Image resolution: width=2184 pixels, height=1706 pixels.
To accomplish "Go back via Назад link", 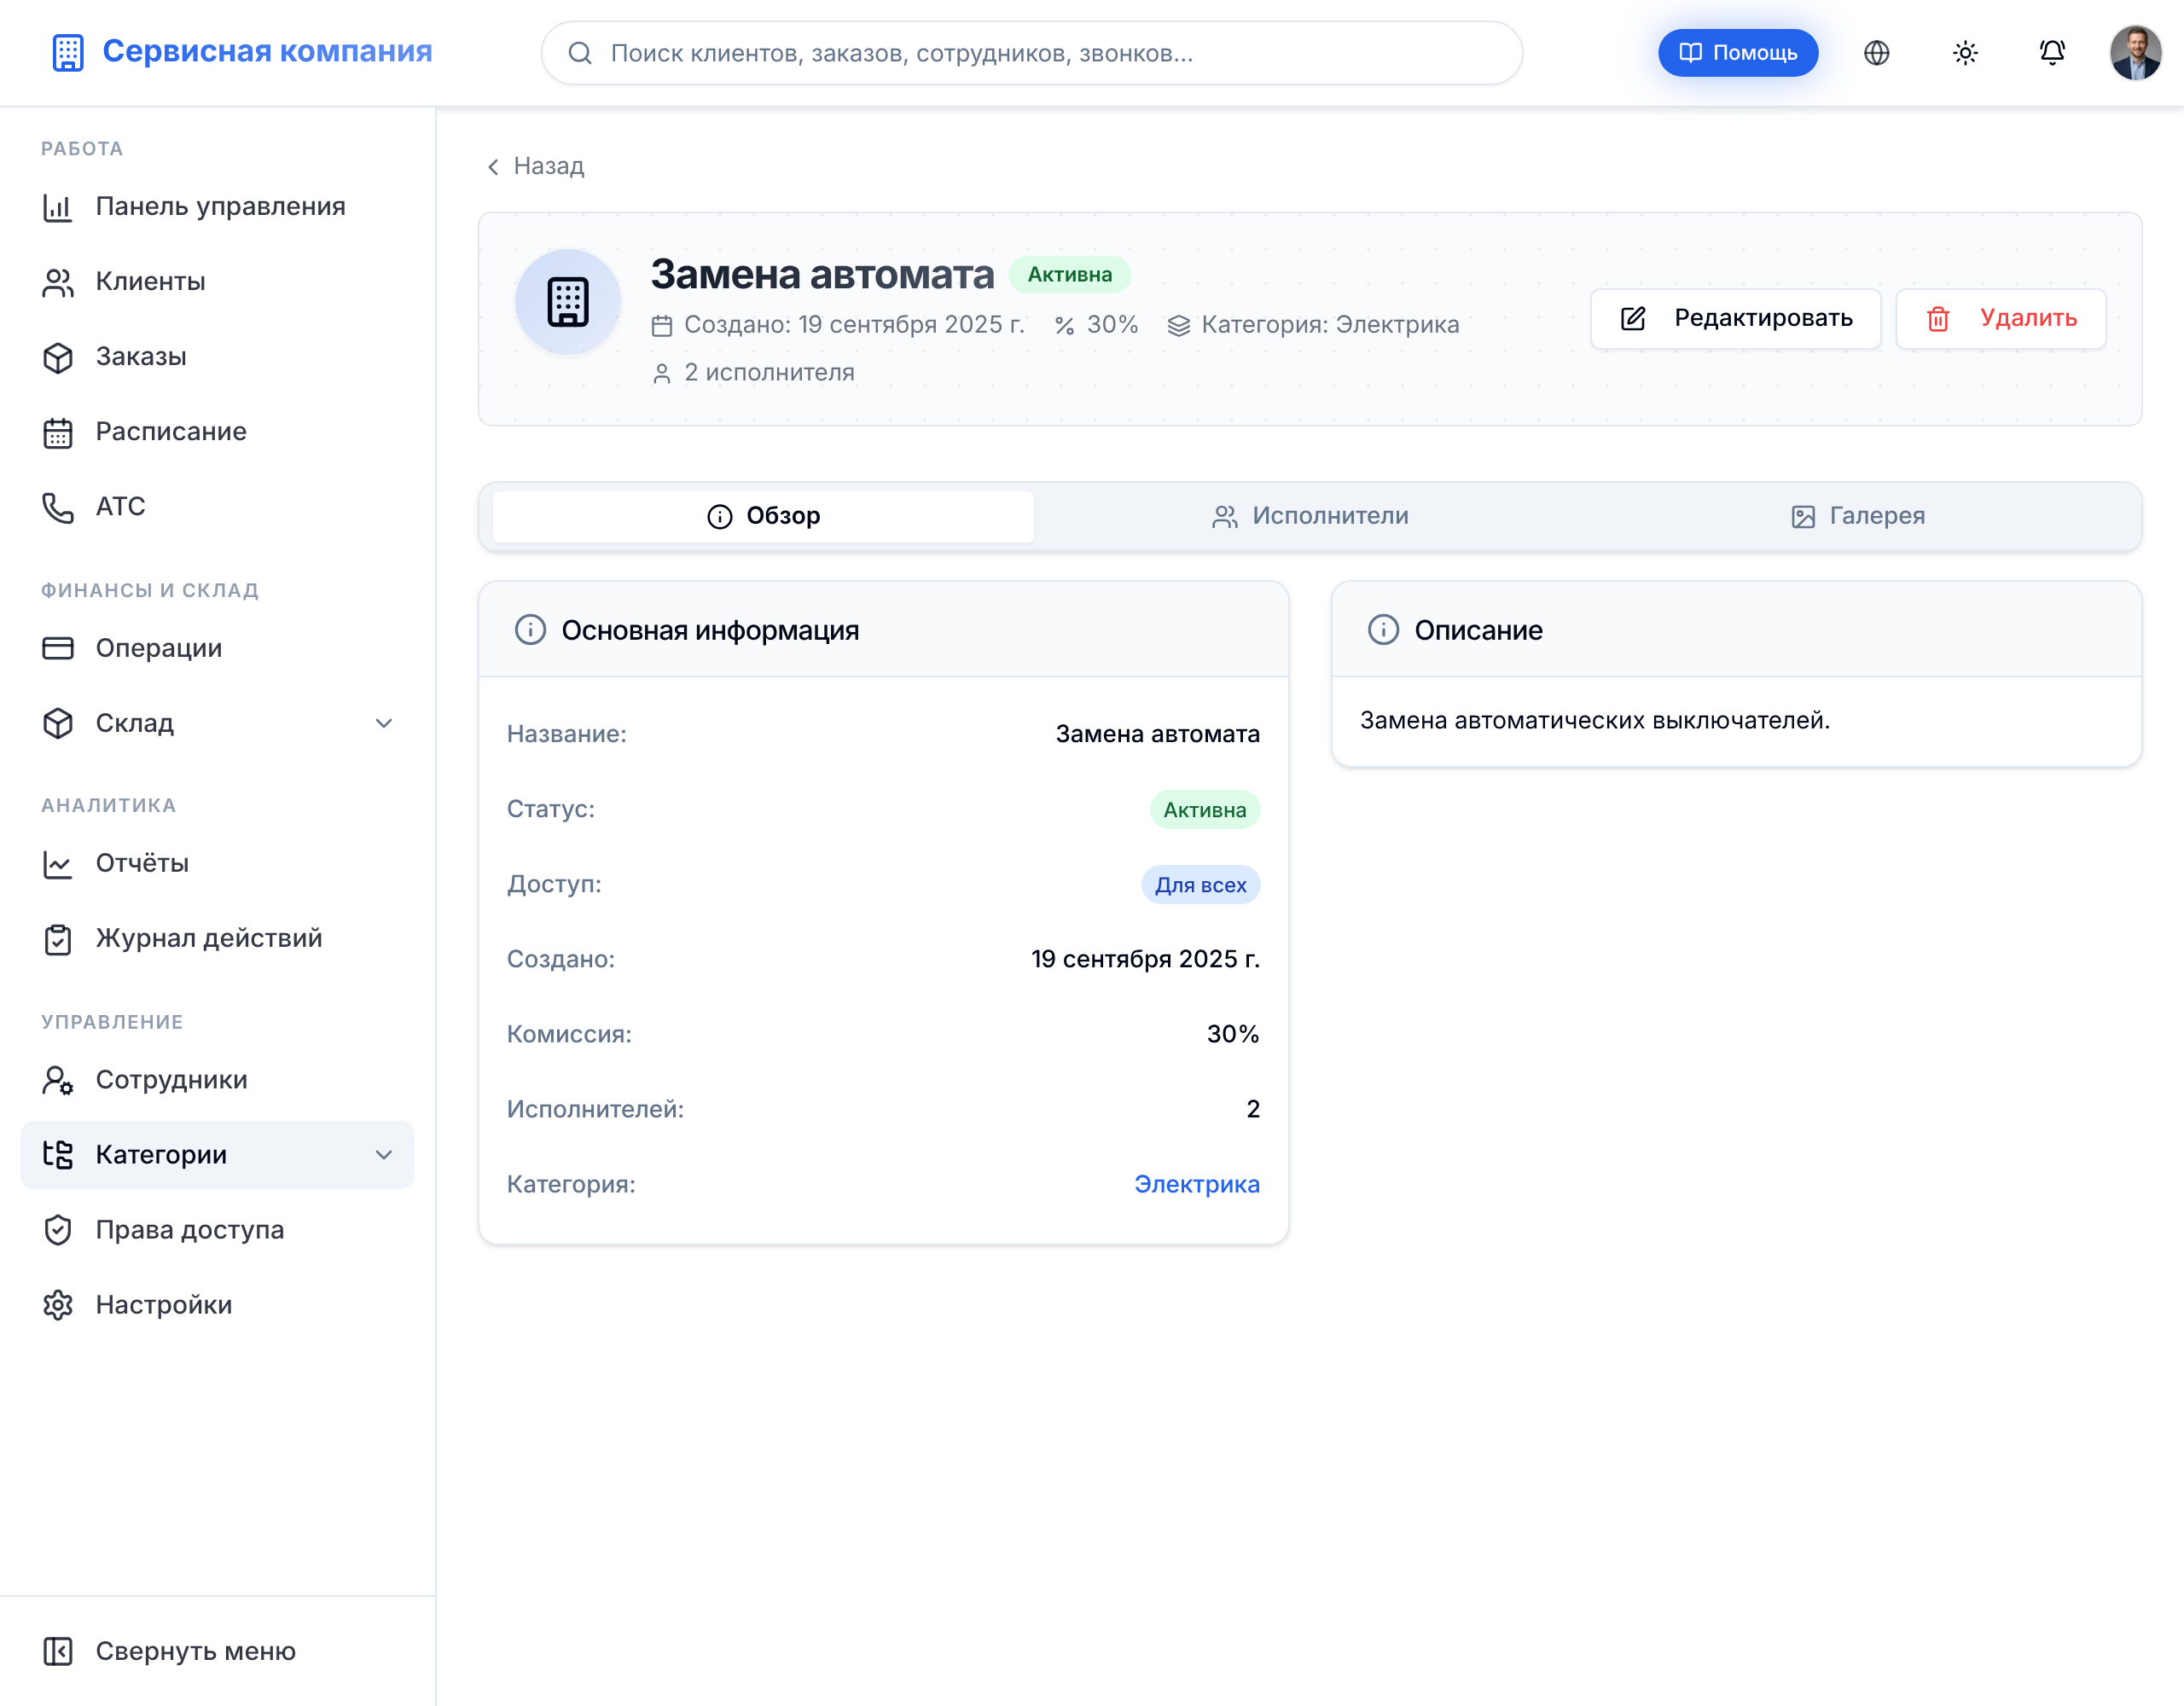I will (x=535, y=166).
